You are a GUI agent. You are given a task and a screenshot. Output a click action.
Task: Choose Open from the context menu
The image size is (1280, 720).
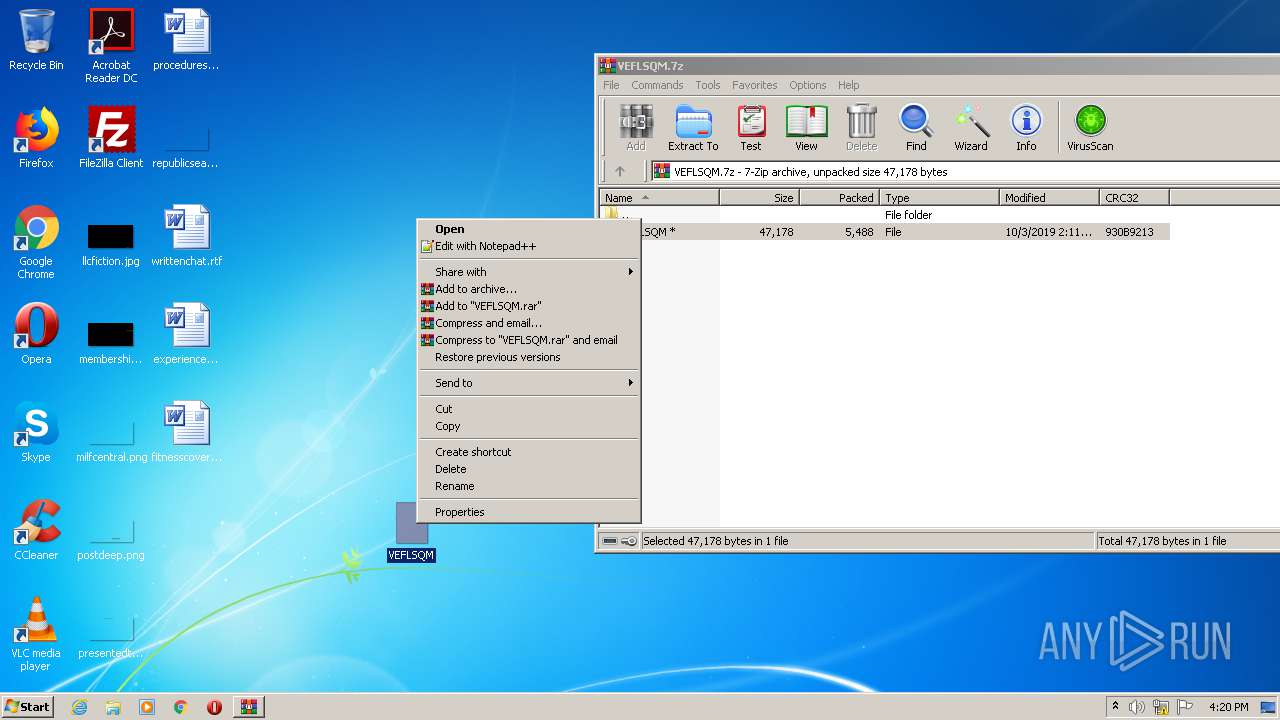(x=528, y=229)
